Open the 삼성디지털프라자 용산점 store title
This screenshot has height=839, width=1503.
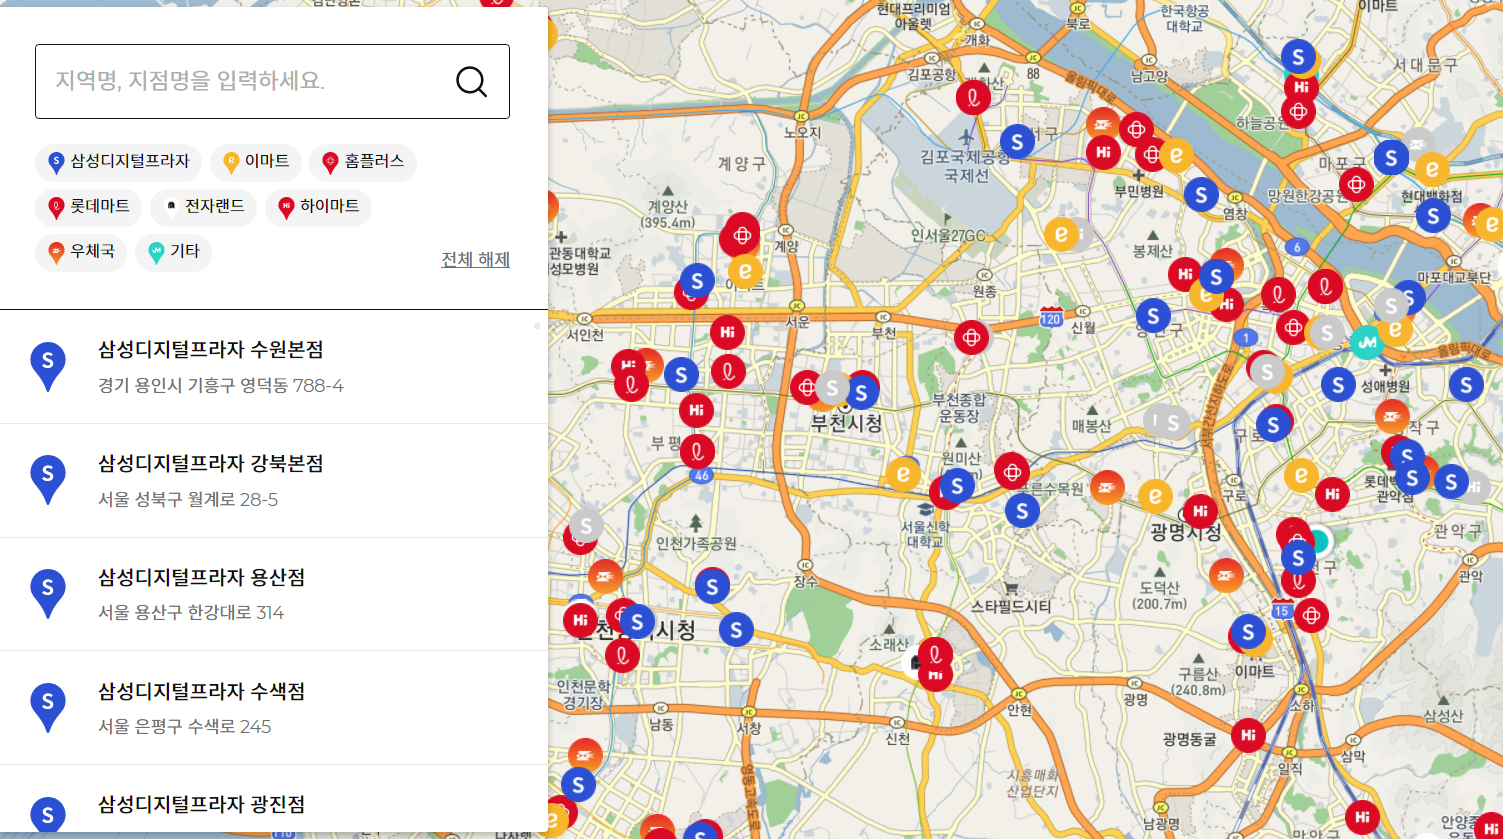(x=201, y=578)
